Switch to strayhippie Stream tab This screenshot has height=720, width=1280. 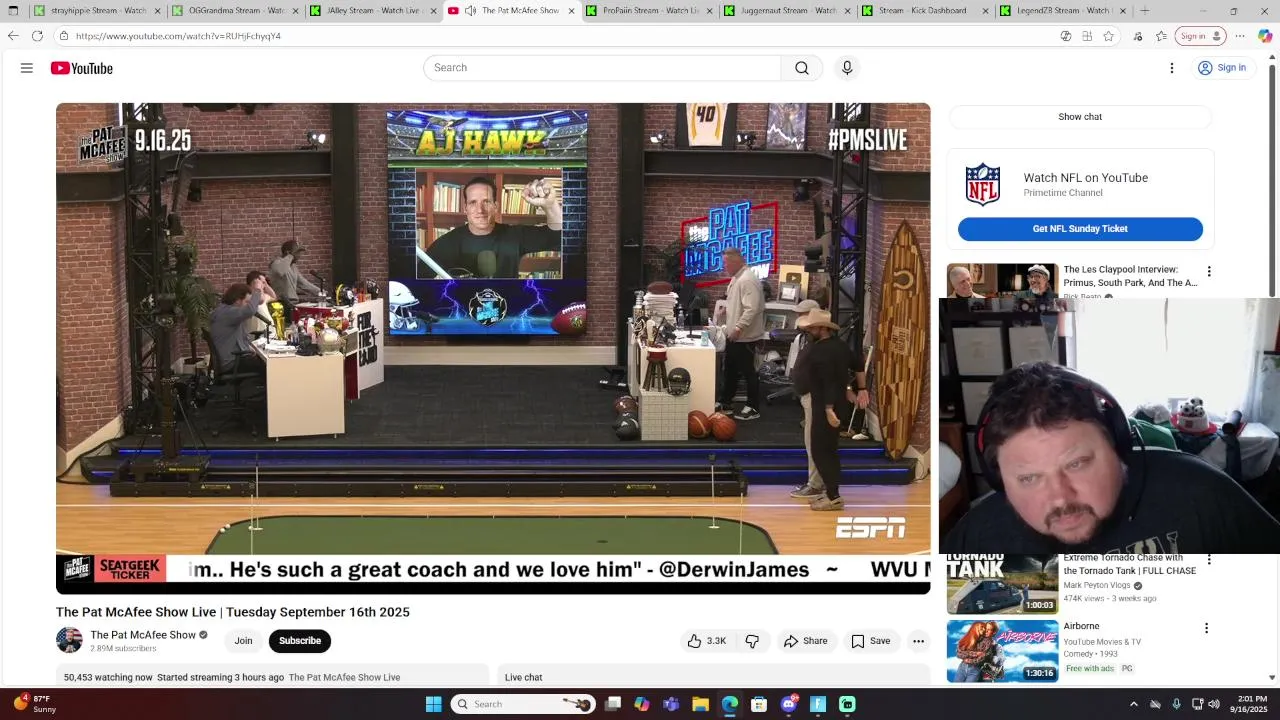(98, 11)
